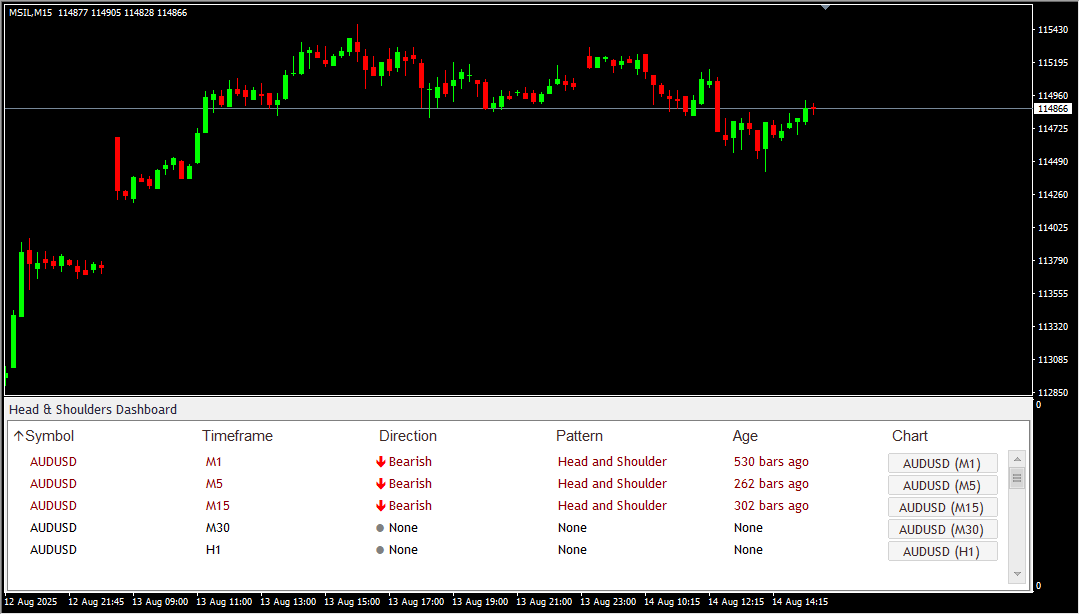Click the sort arrow beside Symbol header

click(18, 436)
